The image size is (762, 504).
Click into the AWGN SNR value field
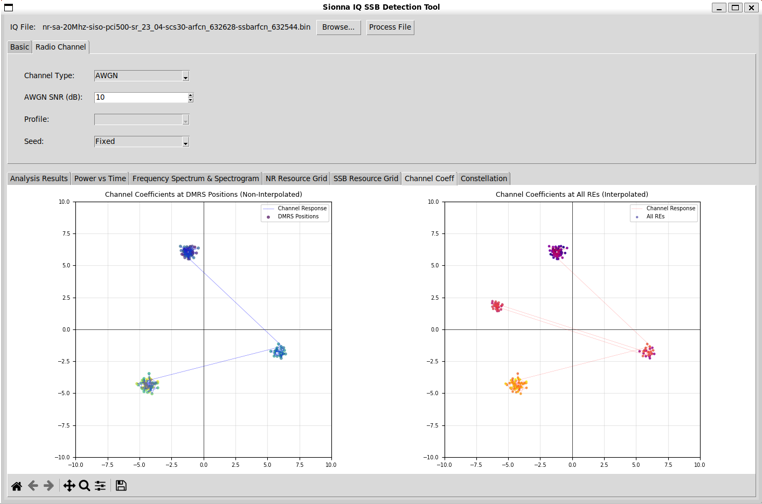(x=140, y=98)
